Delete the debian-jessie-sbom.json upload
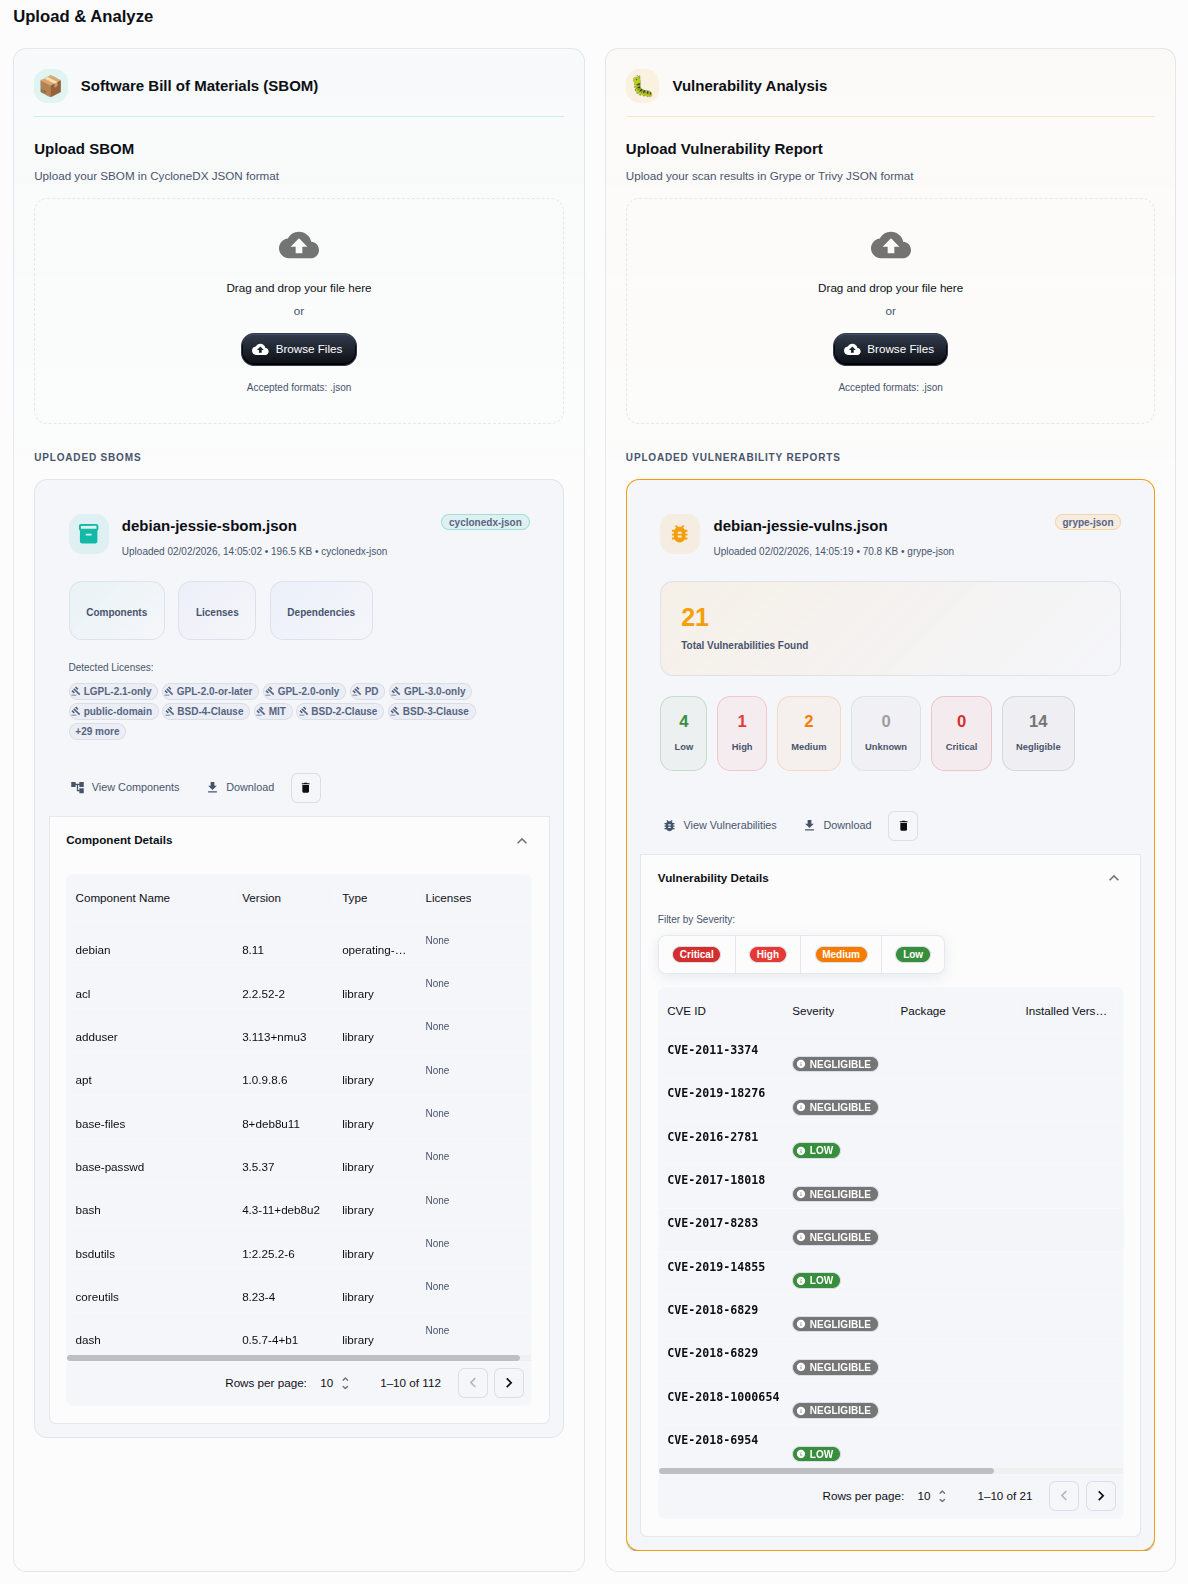The image size is (1188, 1584). [x=306, y=788]
